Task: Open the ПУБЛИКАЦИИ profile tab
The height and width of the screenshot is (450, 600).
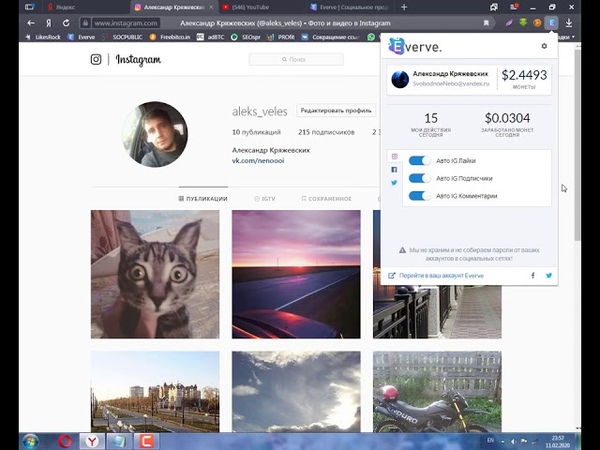Action: [x=203, y=199]
